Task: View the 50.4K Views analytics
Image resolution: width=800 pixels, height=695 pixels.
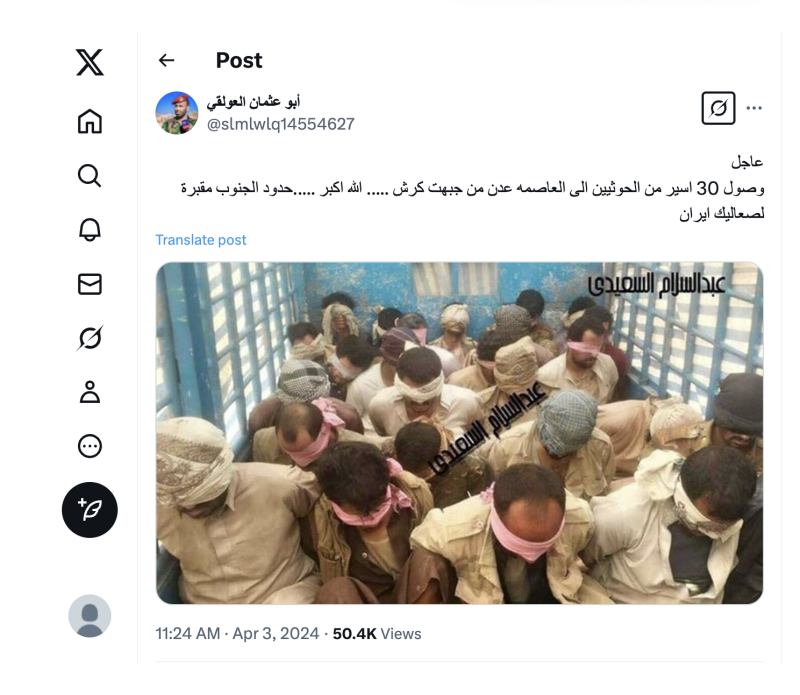Action: (x=377, y=634)
